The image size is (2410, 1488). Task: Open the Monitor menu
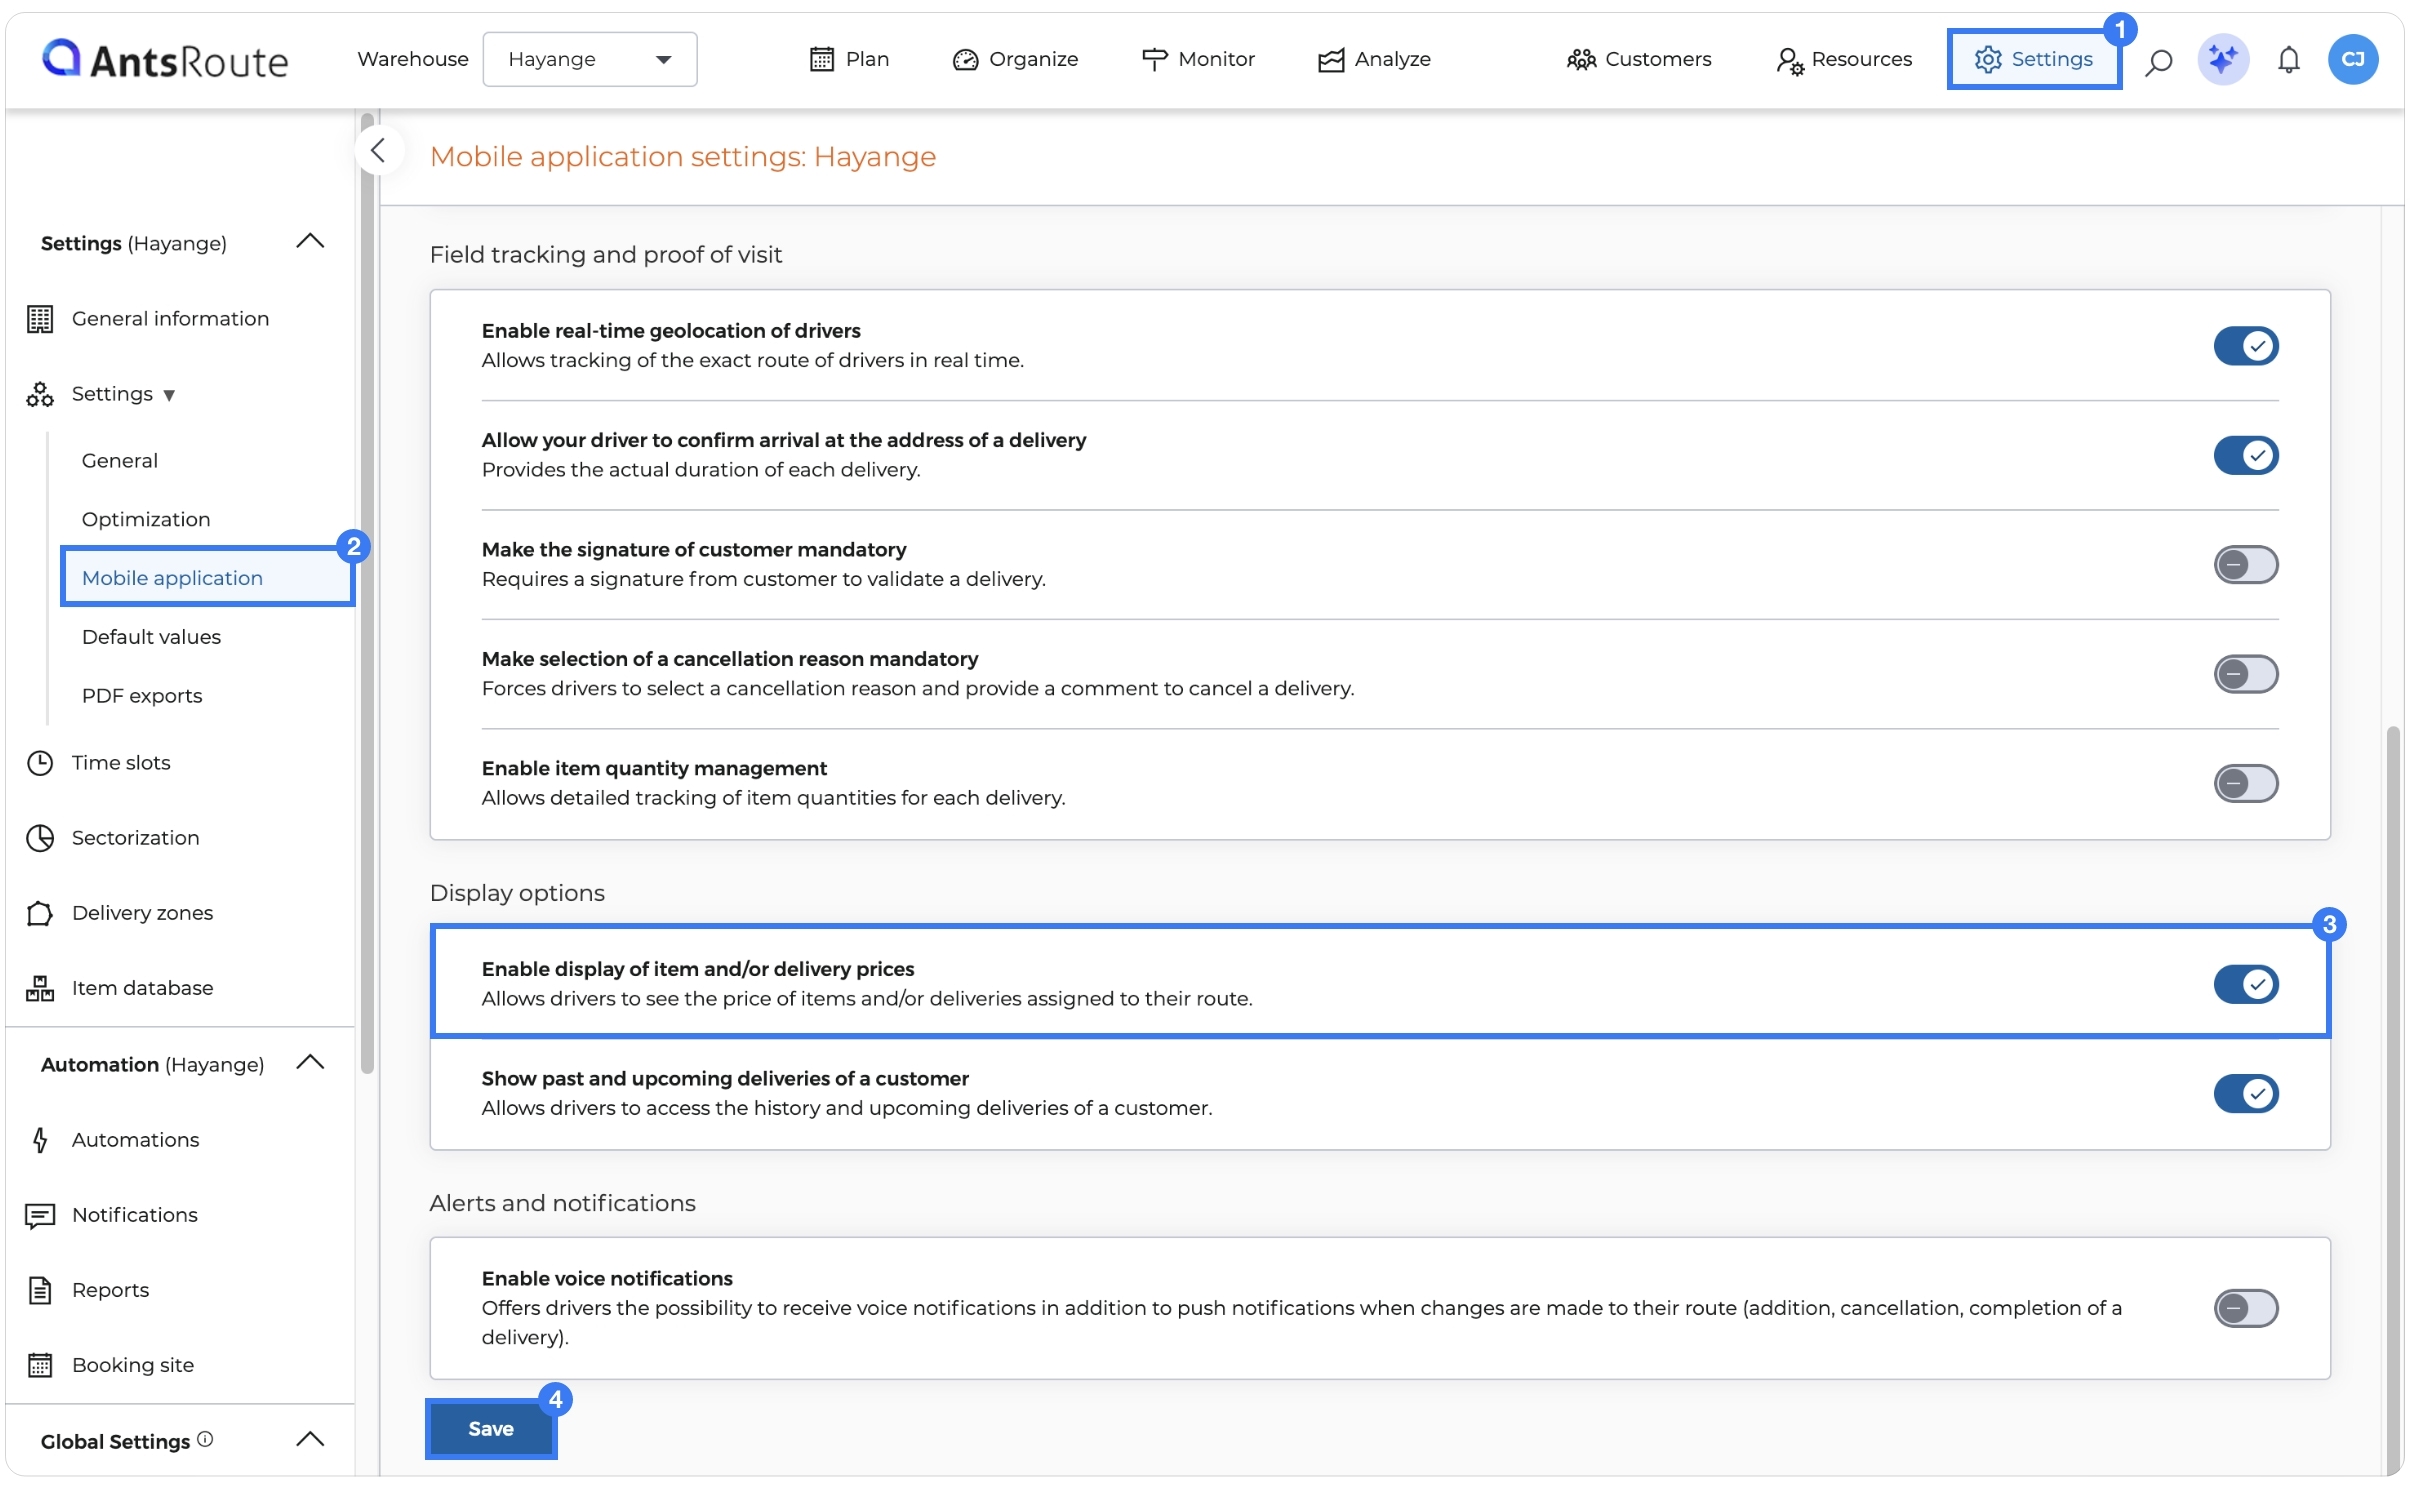(x=1197, y=59)
